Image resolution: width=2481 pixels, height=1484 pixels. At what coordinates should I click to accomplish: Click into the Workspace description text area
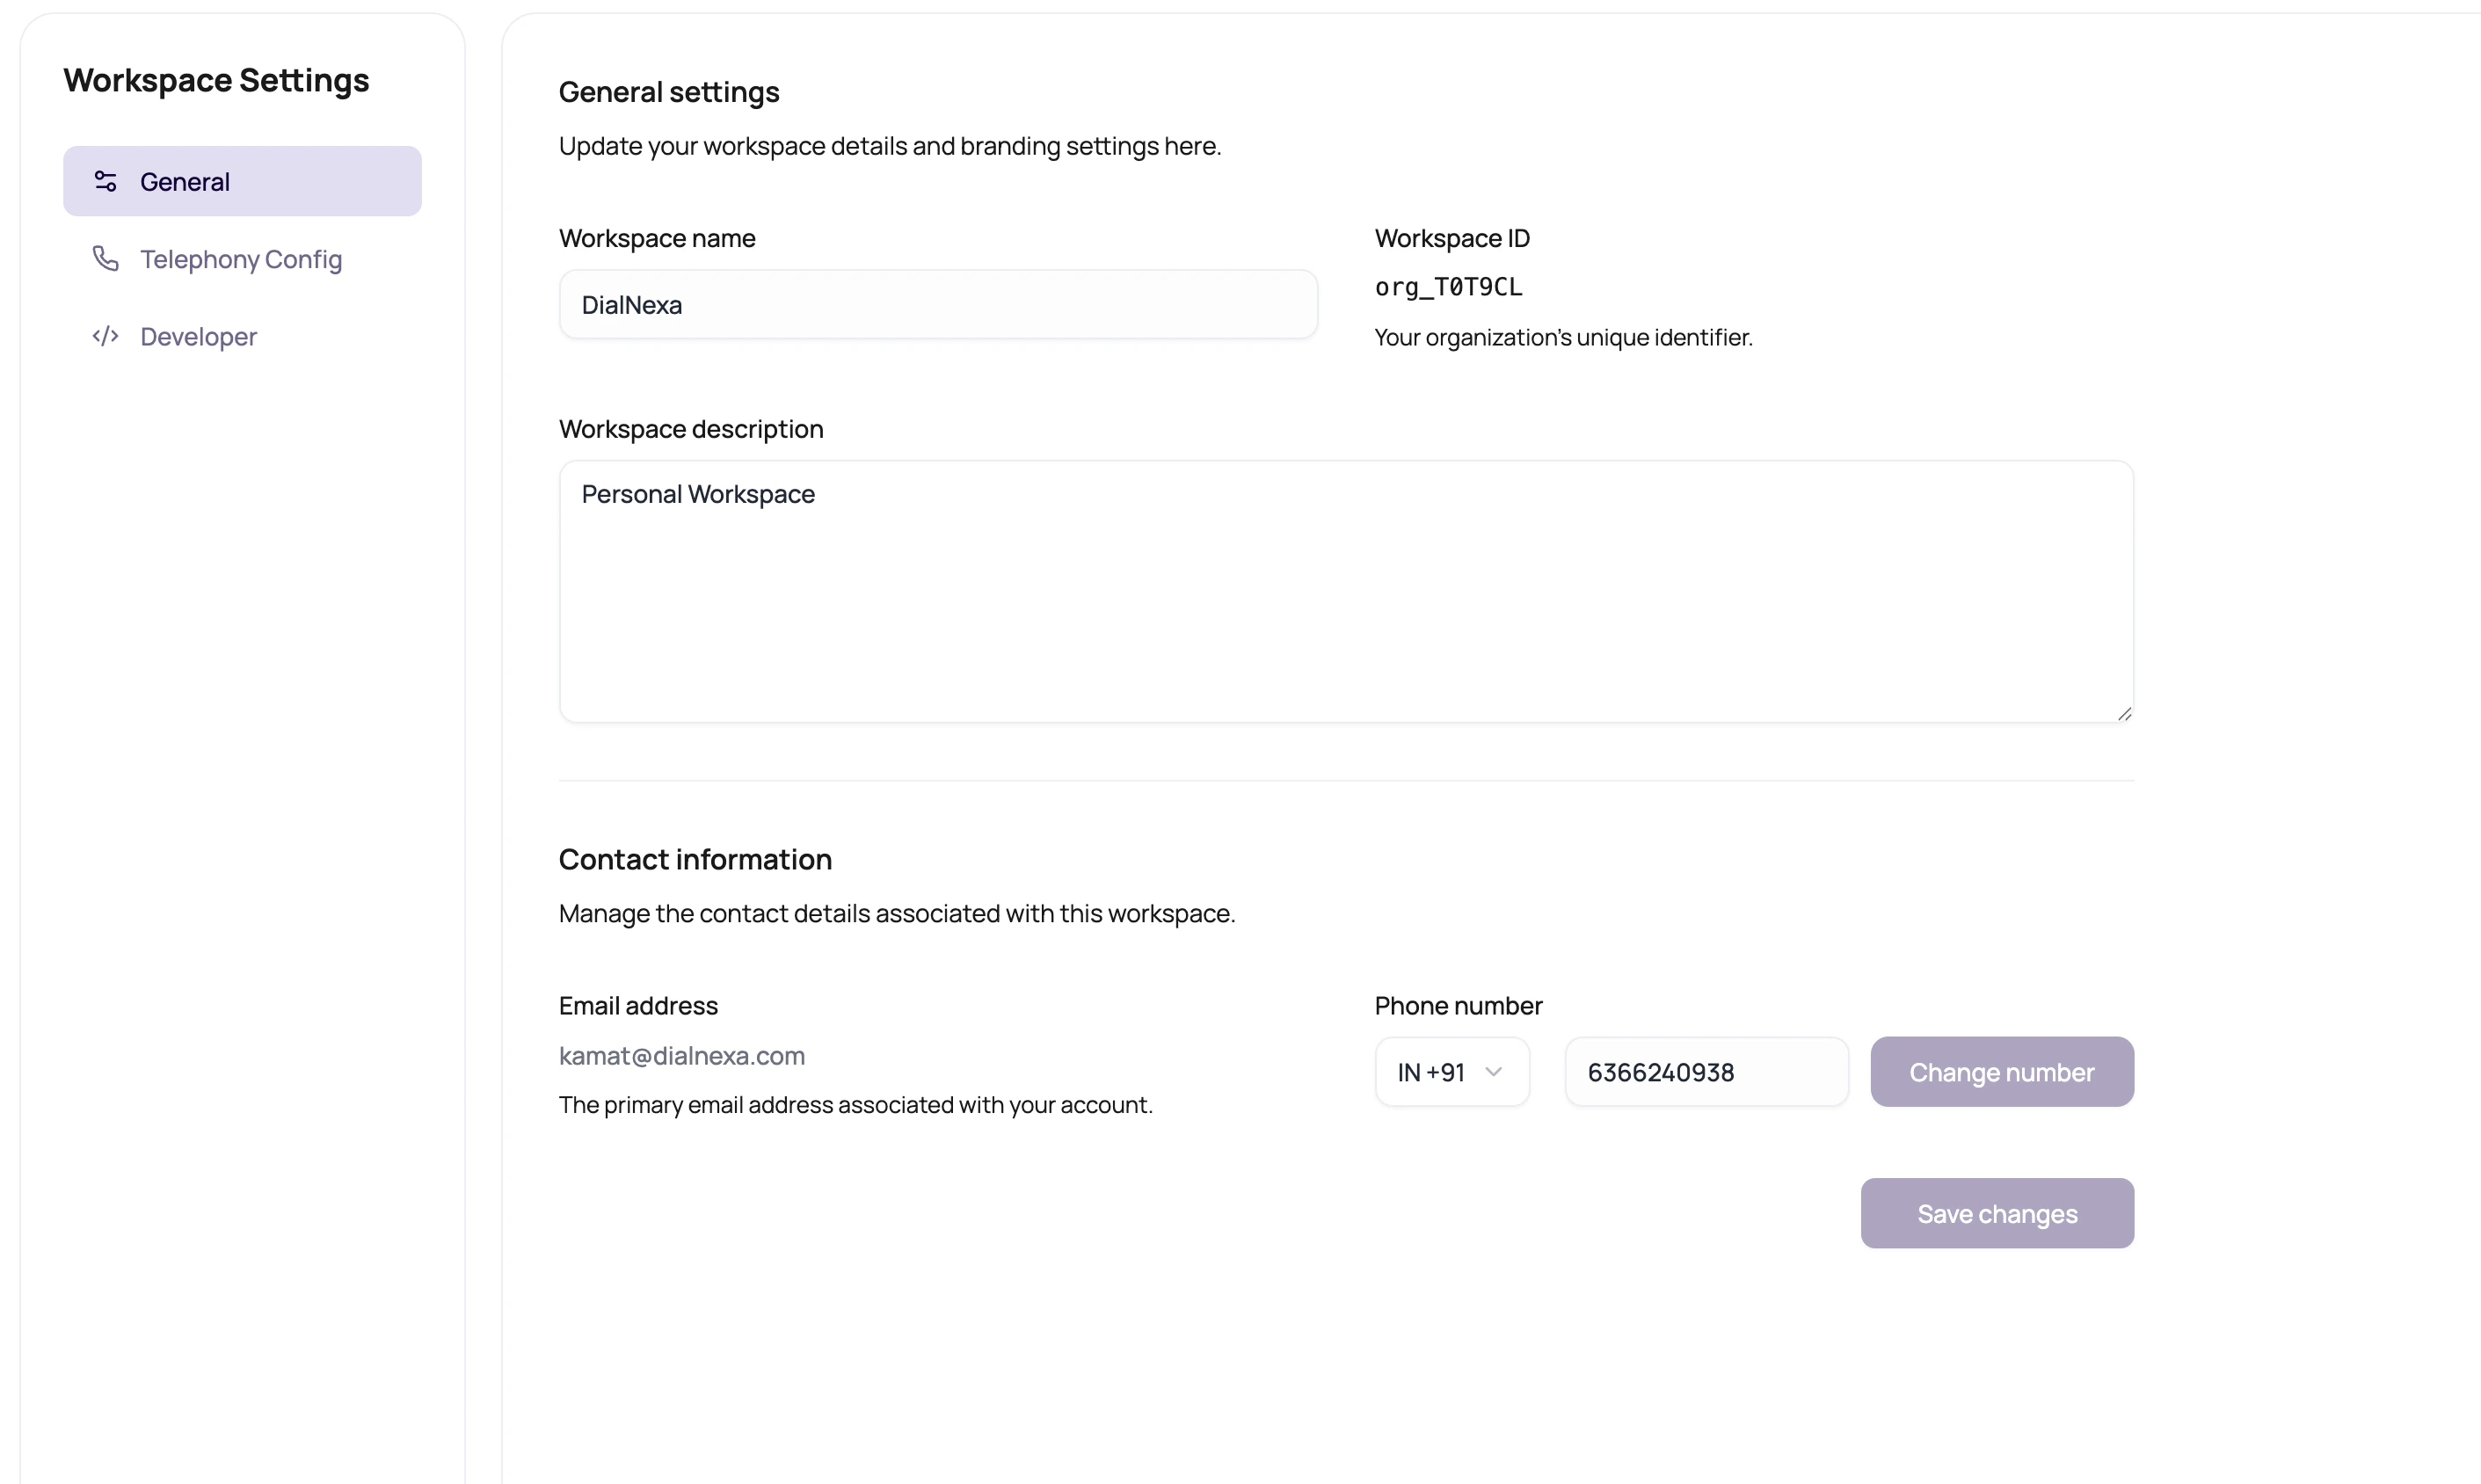tap(1346, 591)
